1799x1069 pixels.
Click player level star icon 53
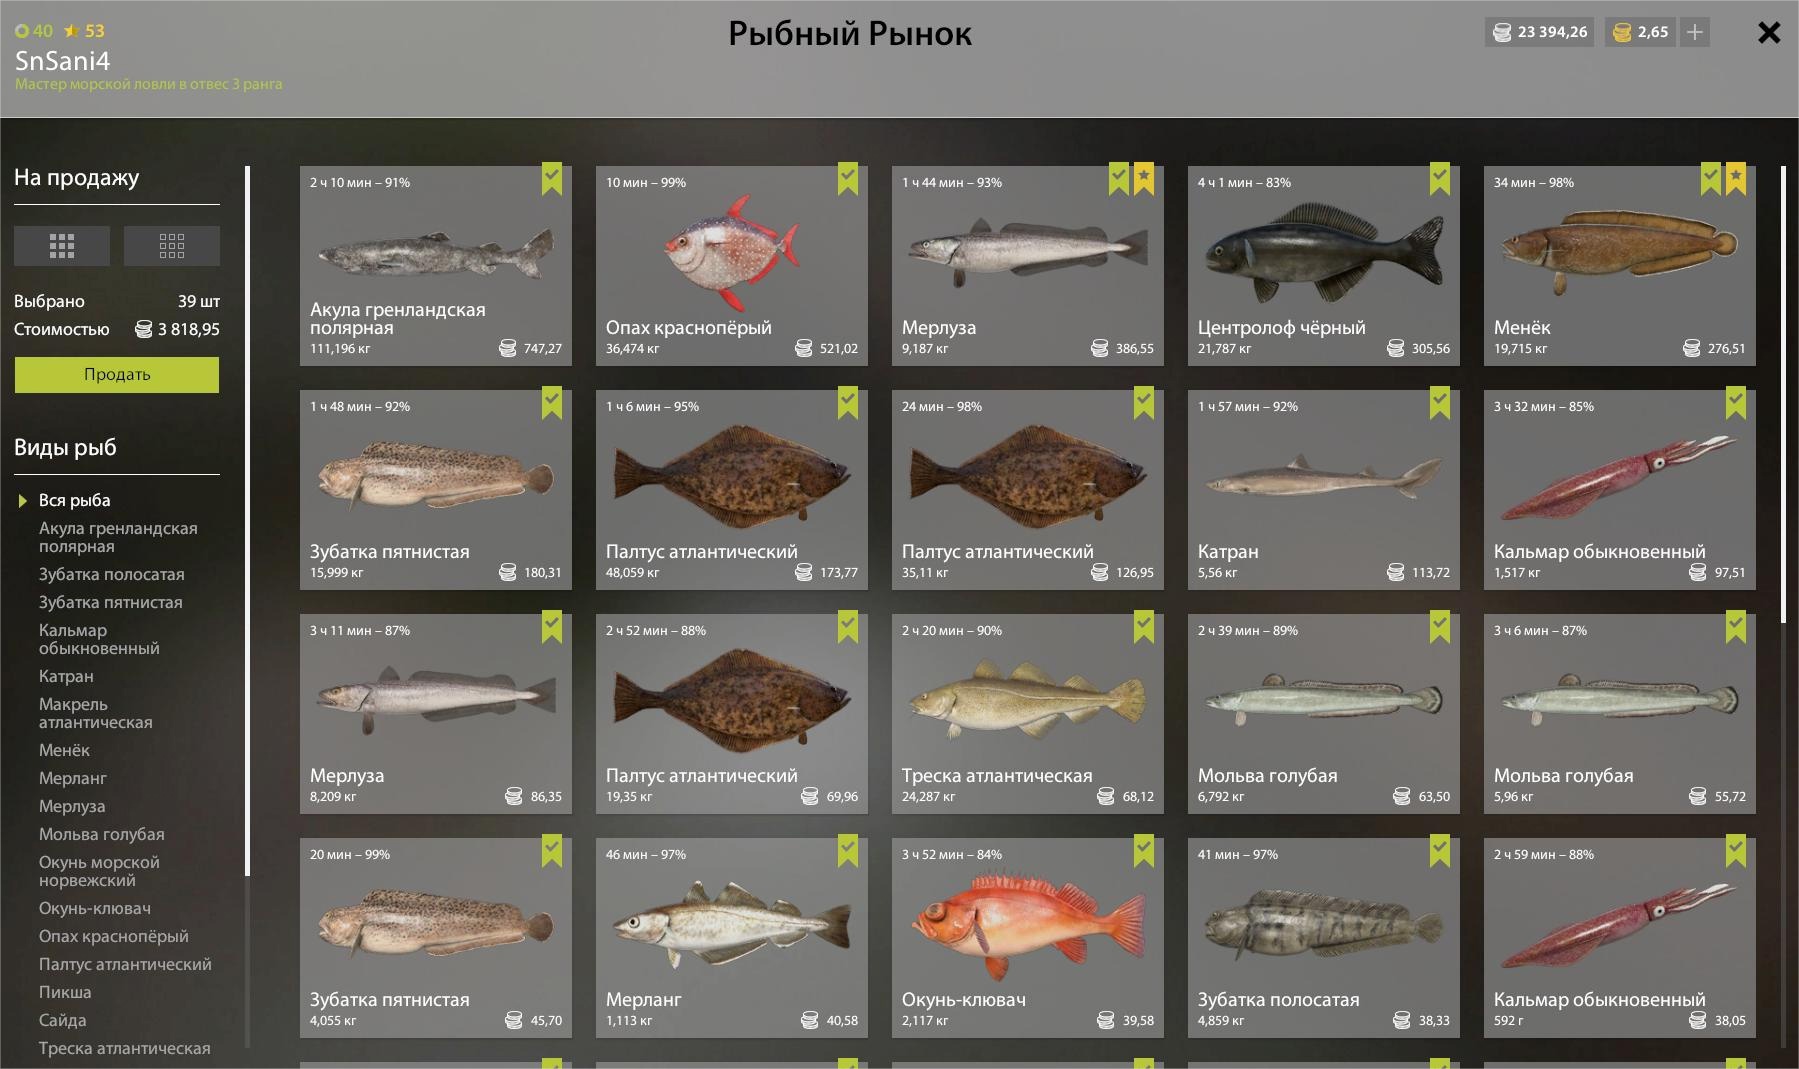(x=72, y=31)
